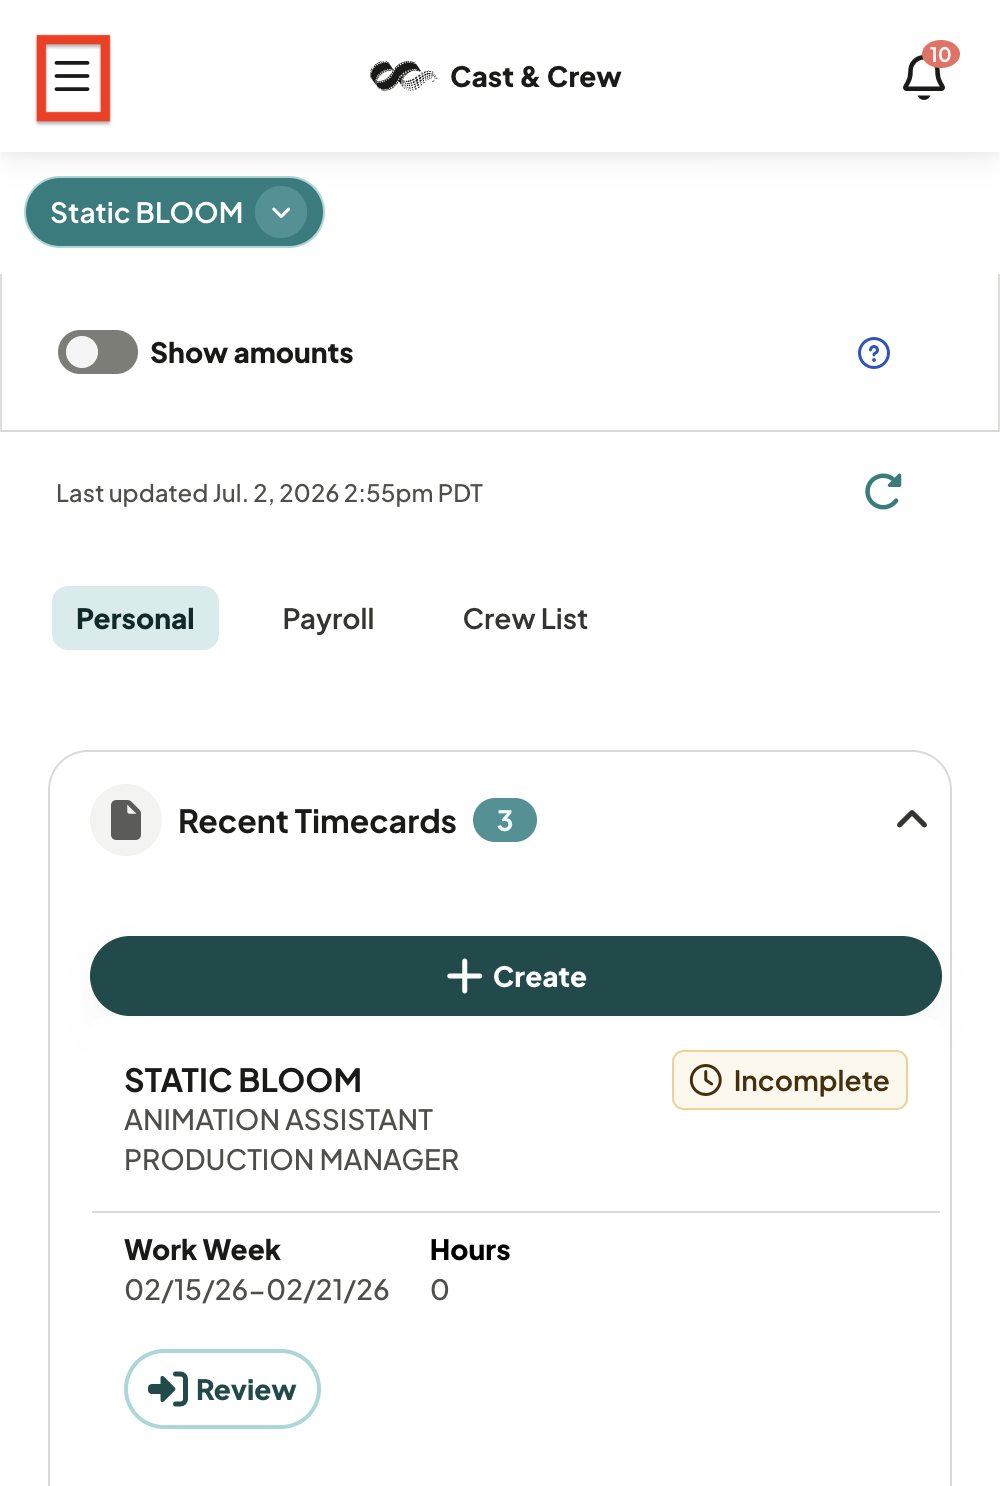Image resolution: width=1000 pixels, height=1486 pixels.
Task: Toggle the Show amounts switch
Action: (98, 352)
